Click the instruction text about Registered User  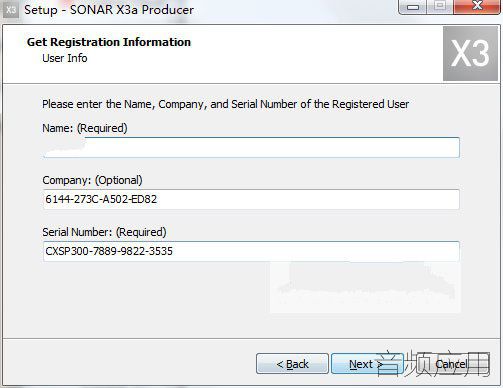[225, 104]
